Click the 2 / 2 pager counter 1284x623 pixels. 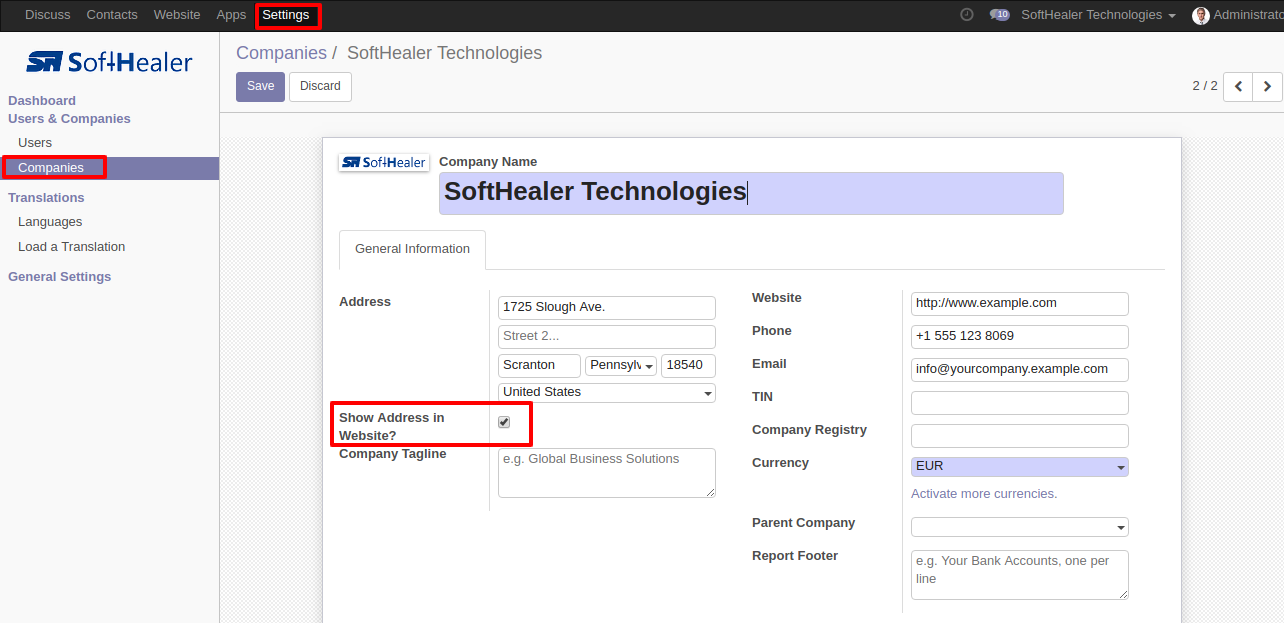click(x=1205, y=86)
